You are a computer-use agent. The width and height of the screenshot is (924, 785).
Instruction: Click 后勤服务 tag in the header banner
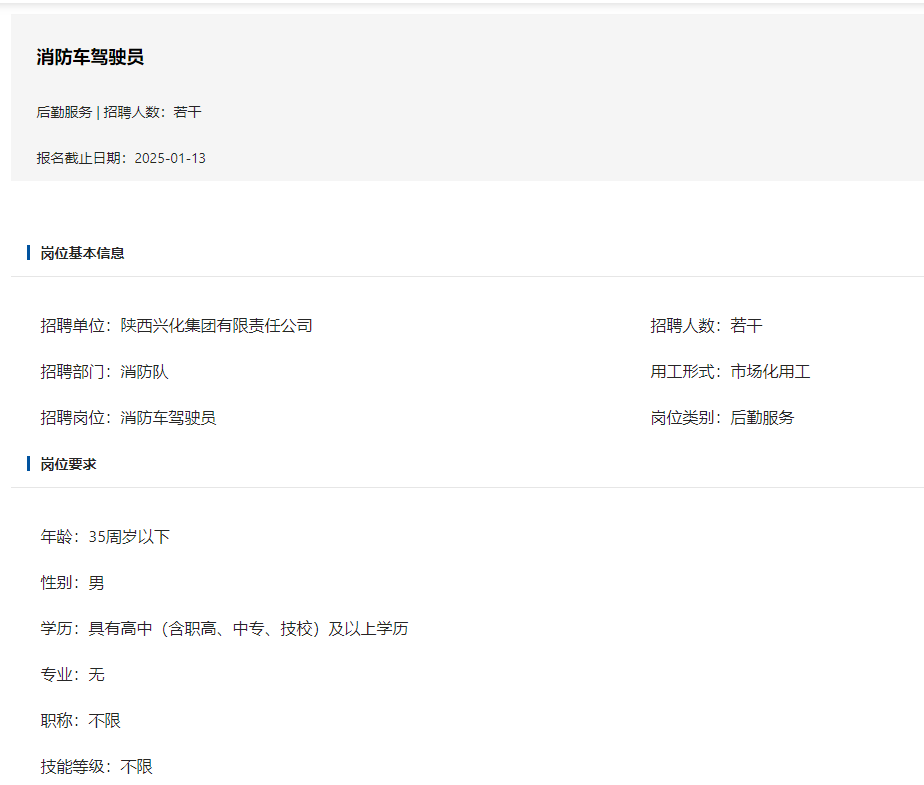pyautogui.click(x=64, y=112)
